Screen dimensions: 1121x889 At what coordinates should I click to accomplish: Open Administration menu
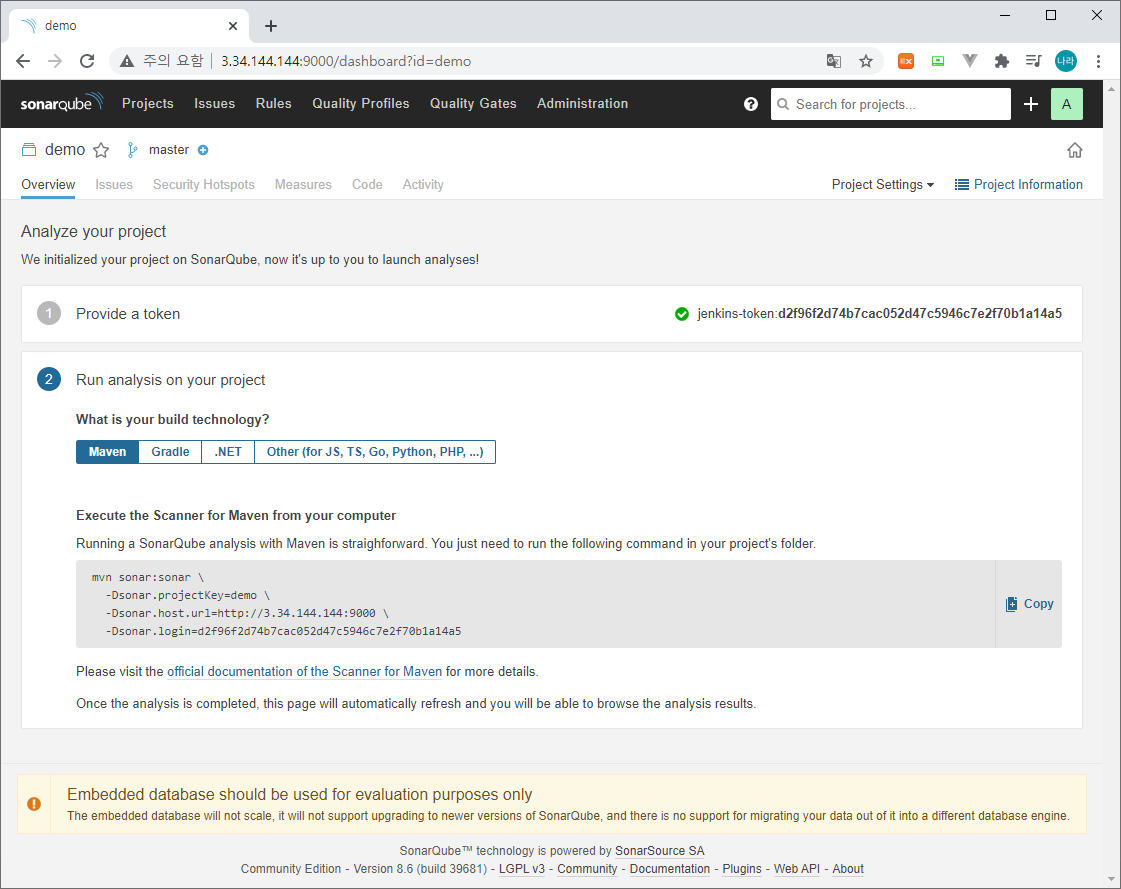point(582,104)
